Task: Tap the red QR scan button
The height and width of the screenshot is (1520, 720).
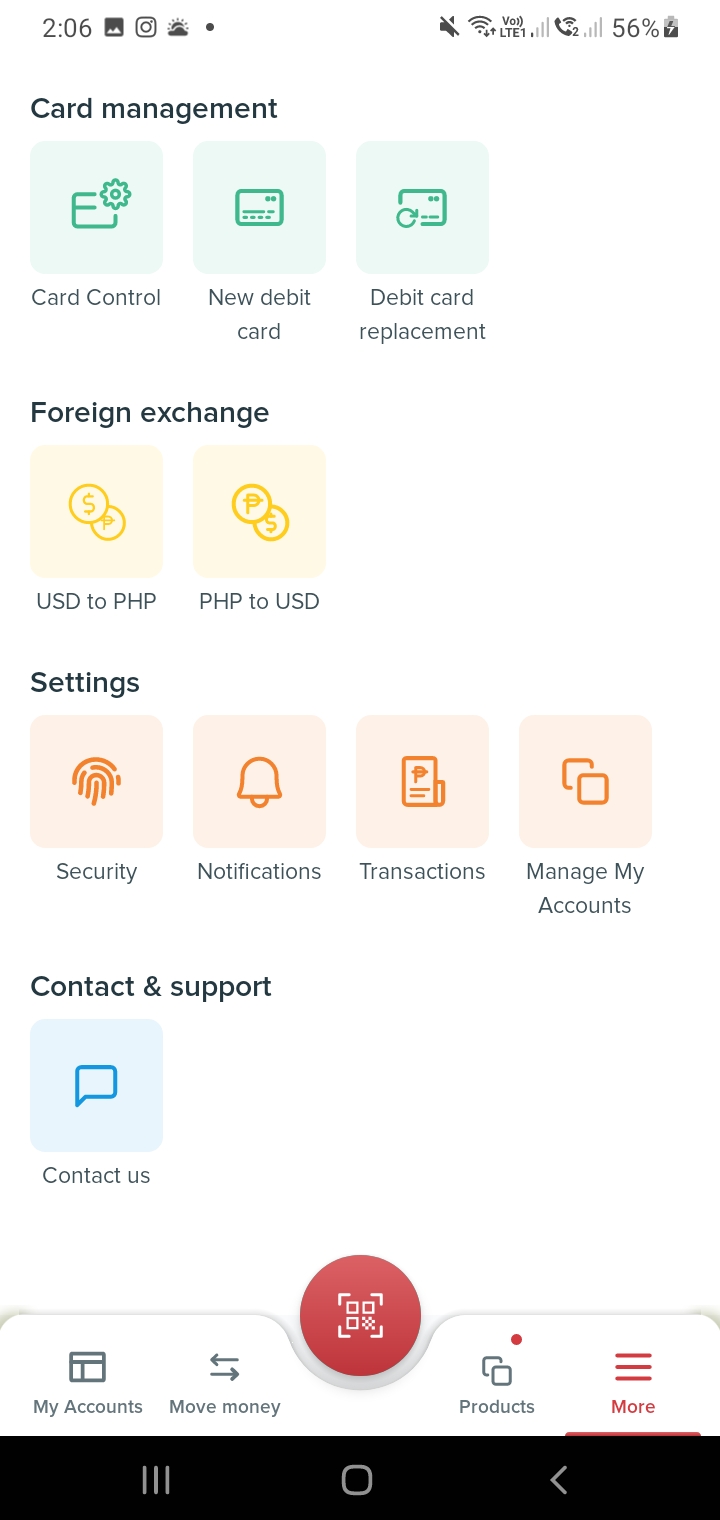Action: point(360,1315)
